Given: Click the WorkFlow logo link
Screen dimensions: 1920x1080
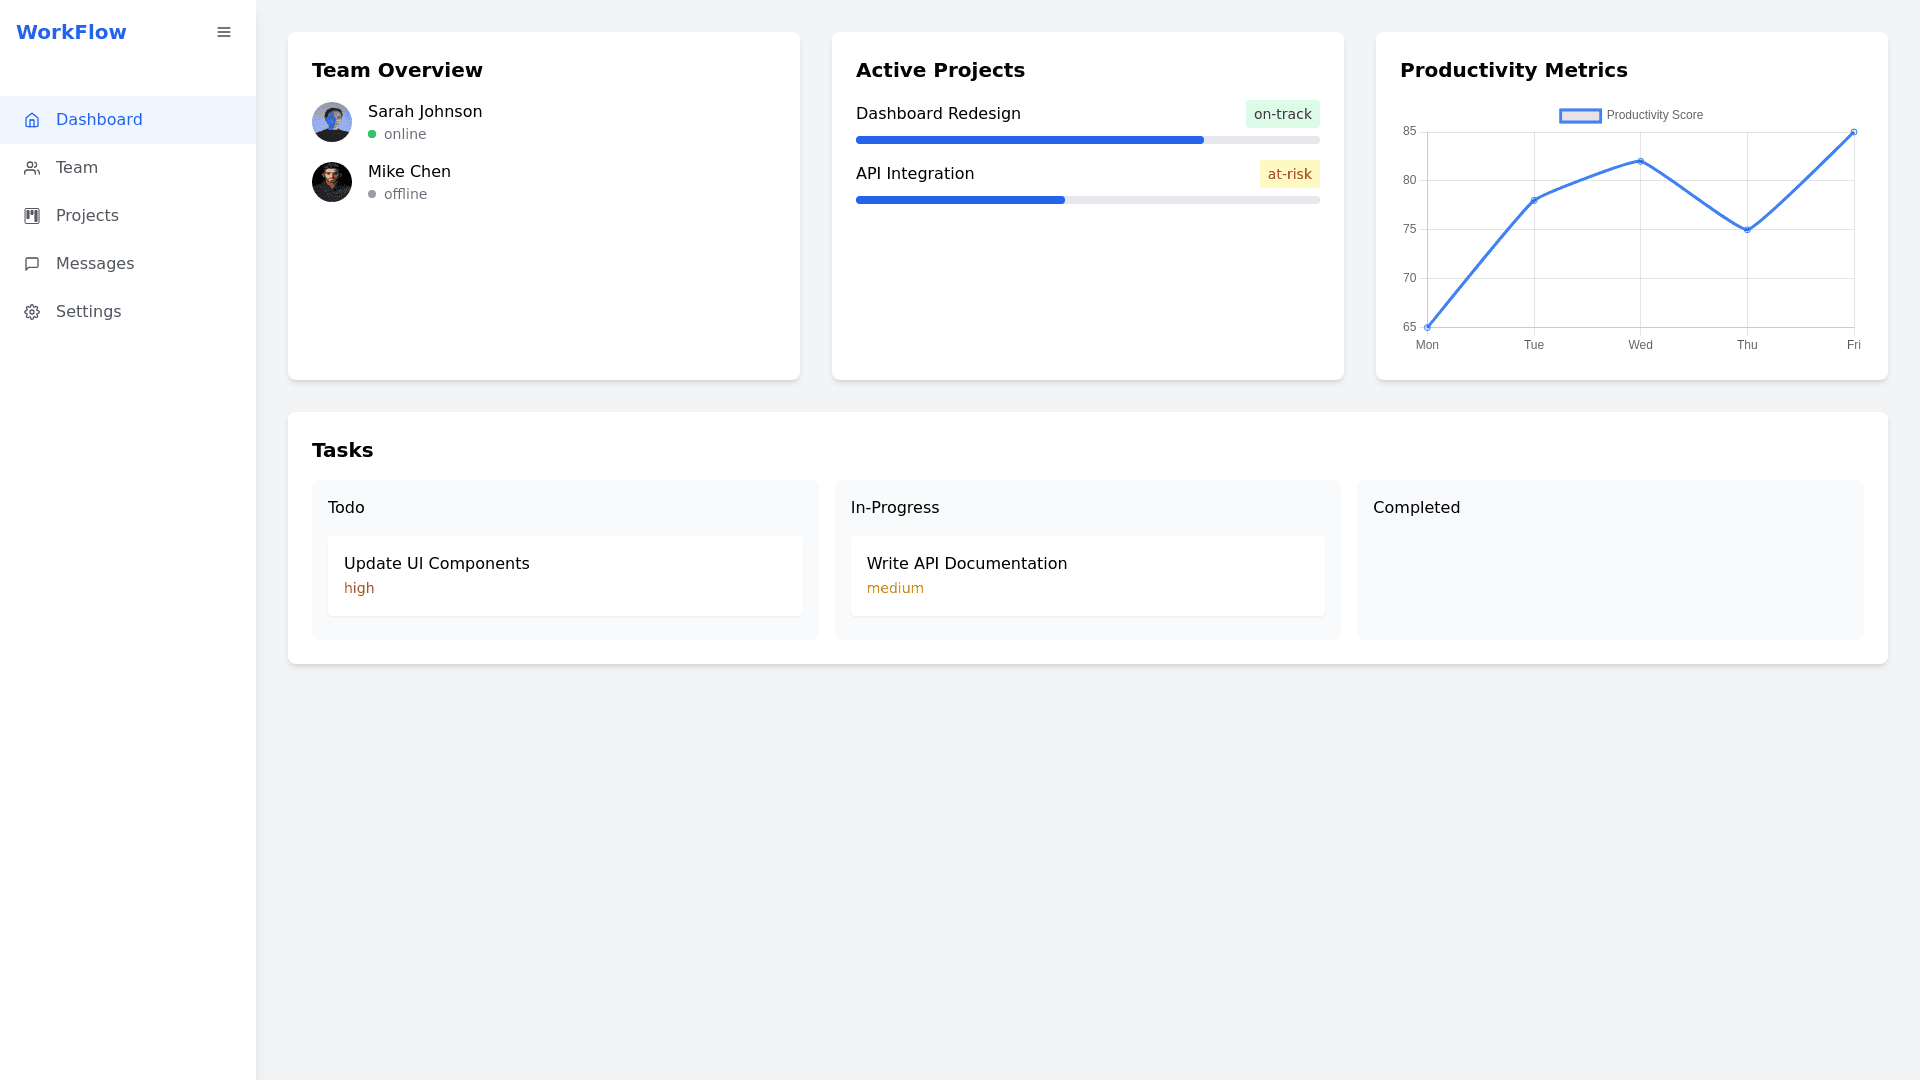Looking at the screenshot, I should coord(71,32).
